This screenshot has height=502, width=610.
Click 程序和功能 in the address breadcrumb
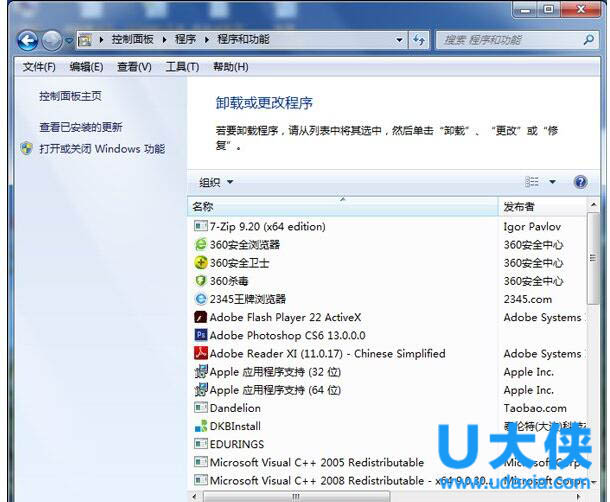[243, 40]
